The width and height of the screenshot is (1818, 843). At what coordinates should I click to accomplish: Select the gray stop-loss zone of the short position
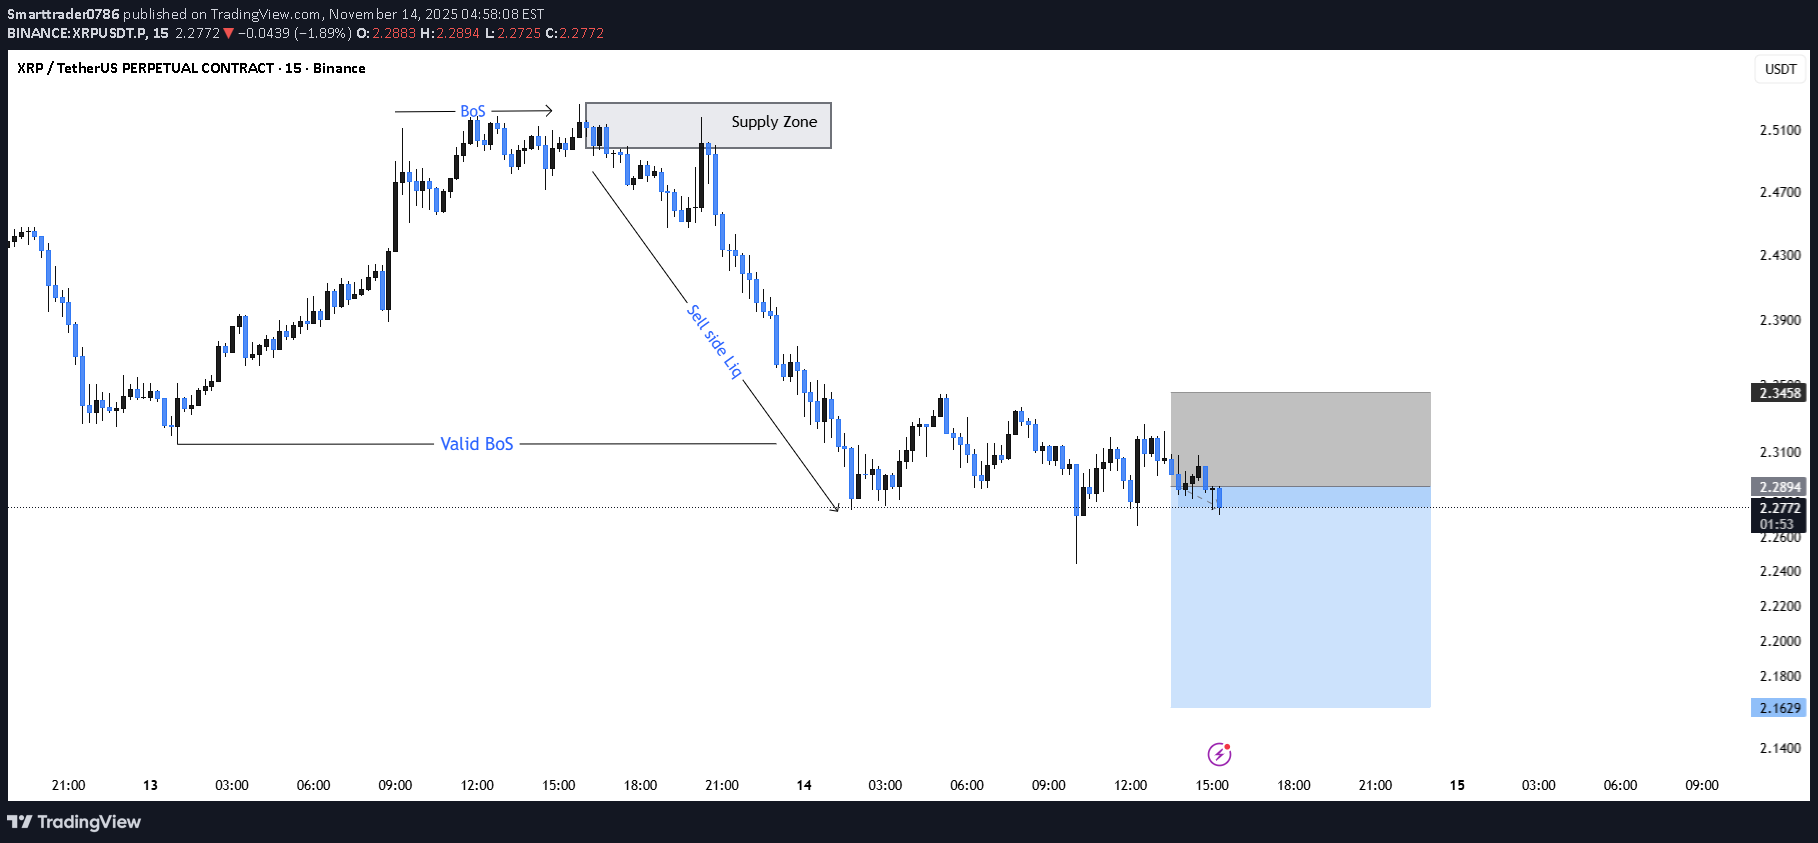click(x=1300, y=439)
